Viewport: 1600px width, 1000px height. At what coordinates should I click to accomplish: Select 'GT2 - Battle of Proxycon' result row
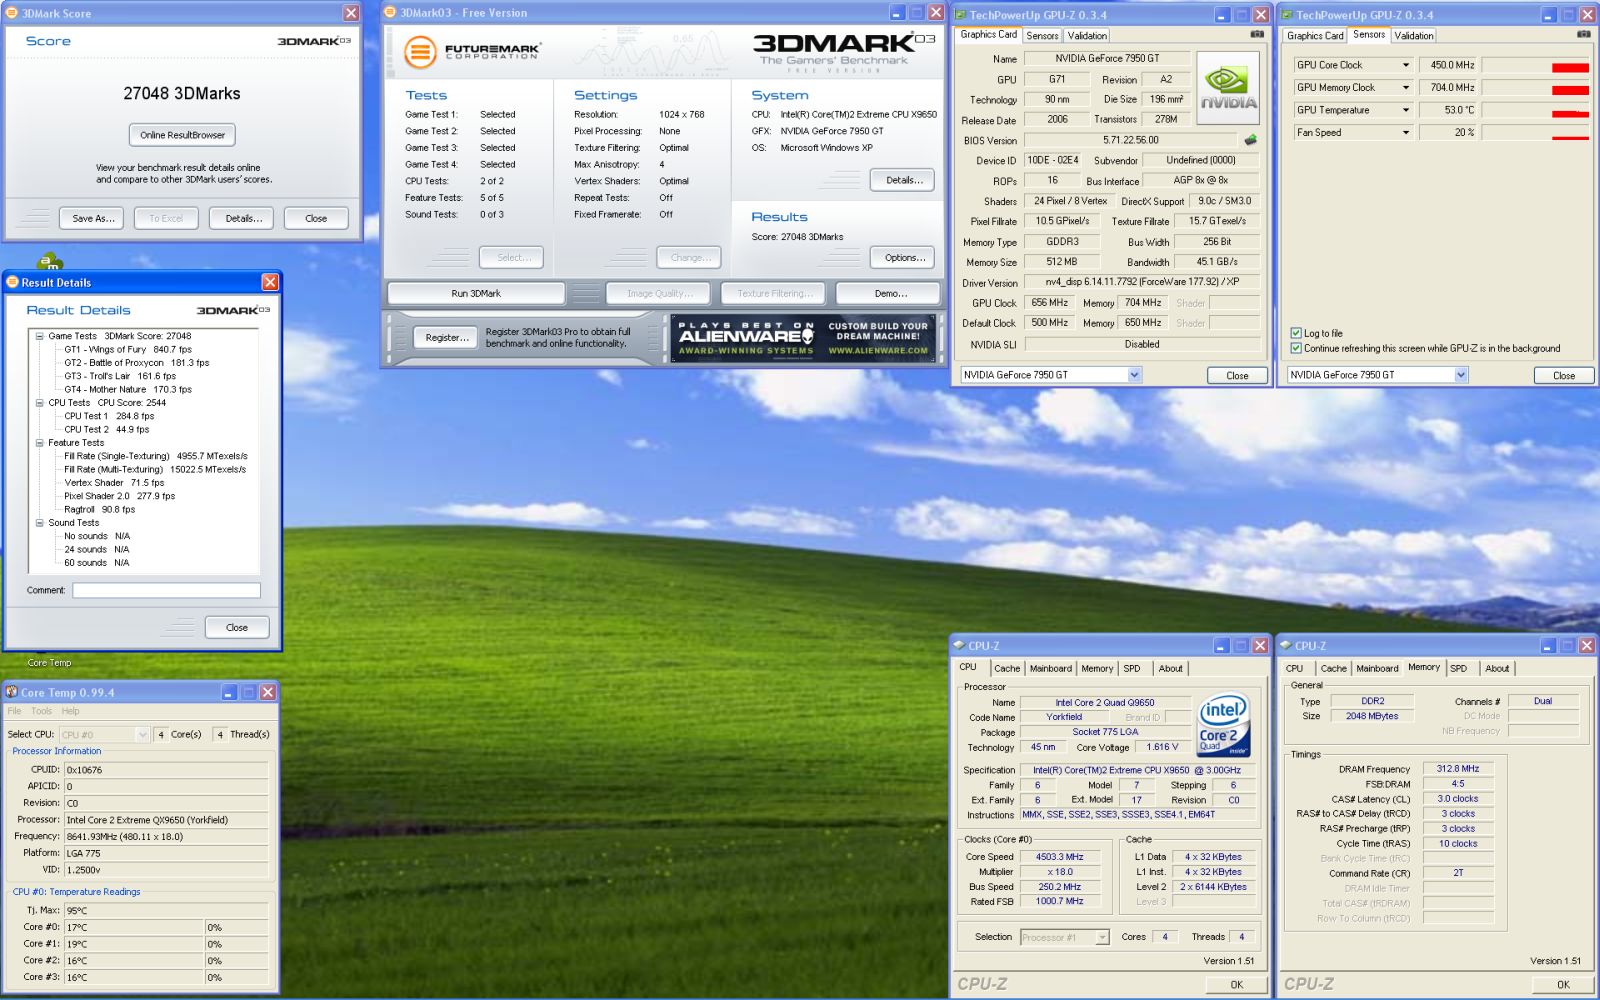coord(137,363)
